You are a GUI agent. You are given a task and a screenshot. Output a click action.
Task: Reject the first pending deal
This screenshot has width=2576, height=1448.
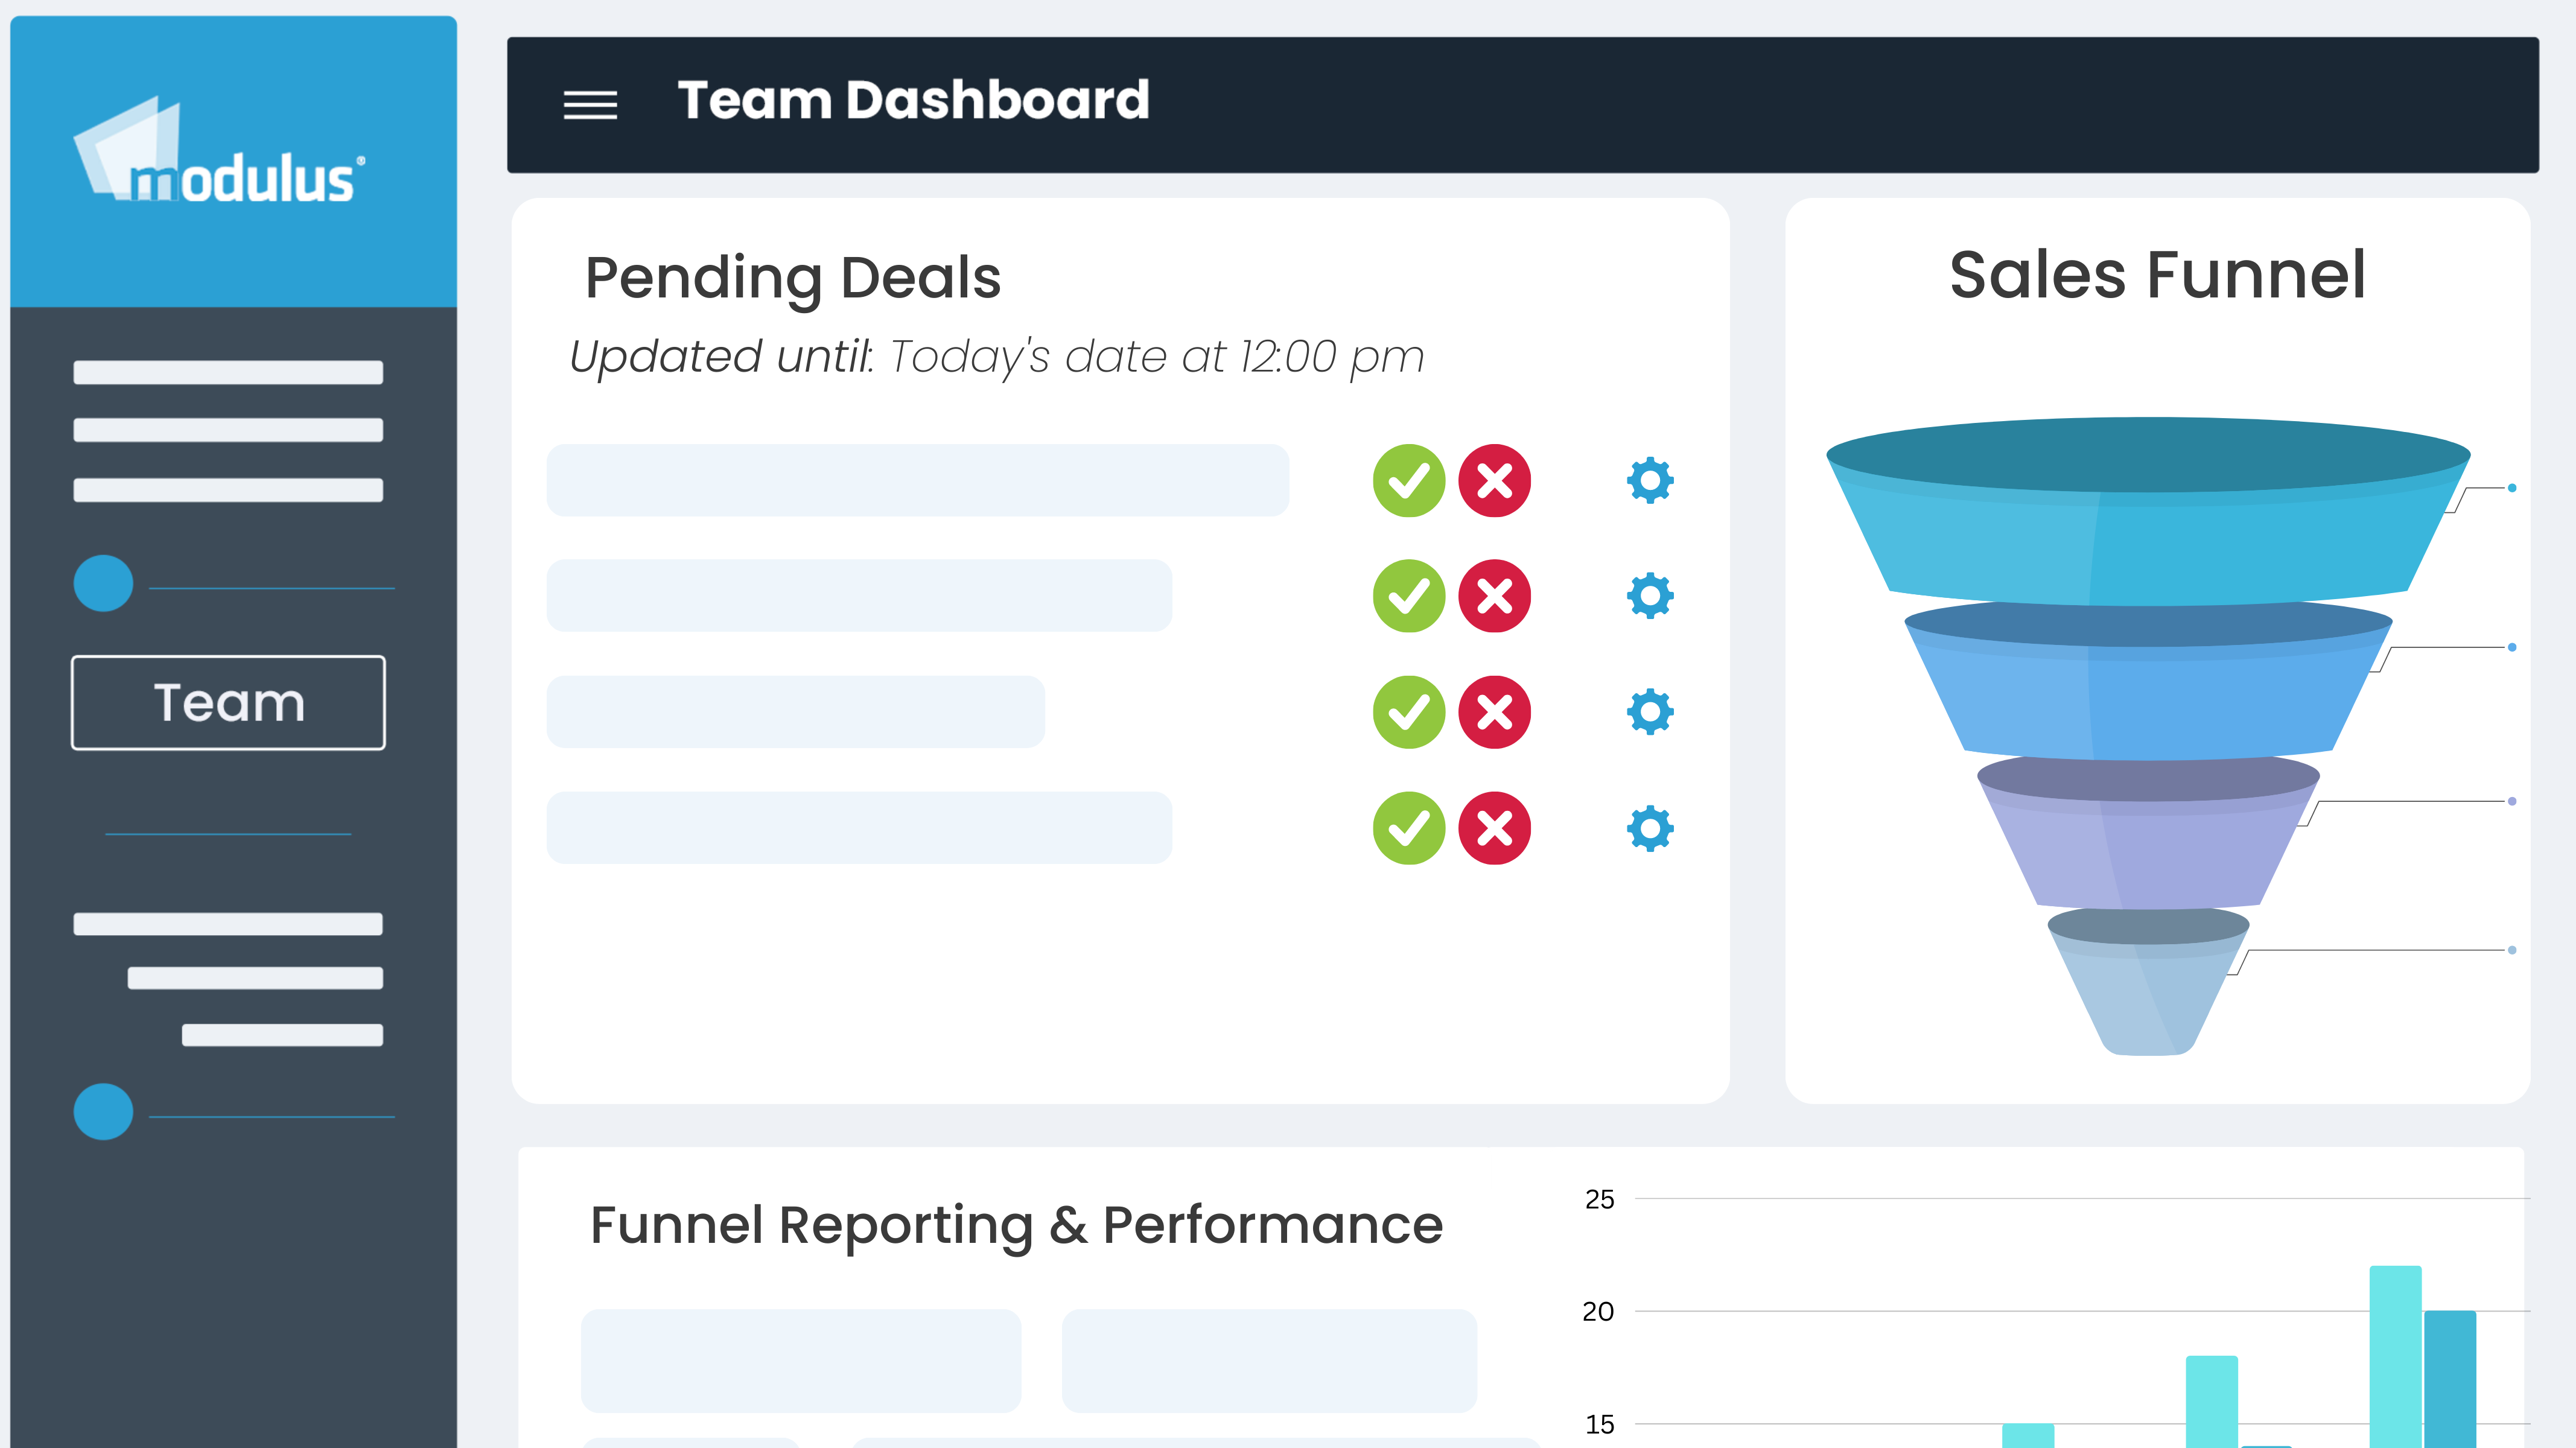click(1494, 481)
